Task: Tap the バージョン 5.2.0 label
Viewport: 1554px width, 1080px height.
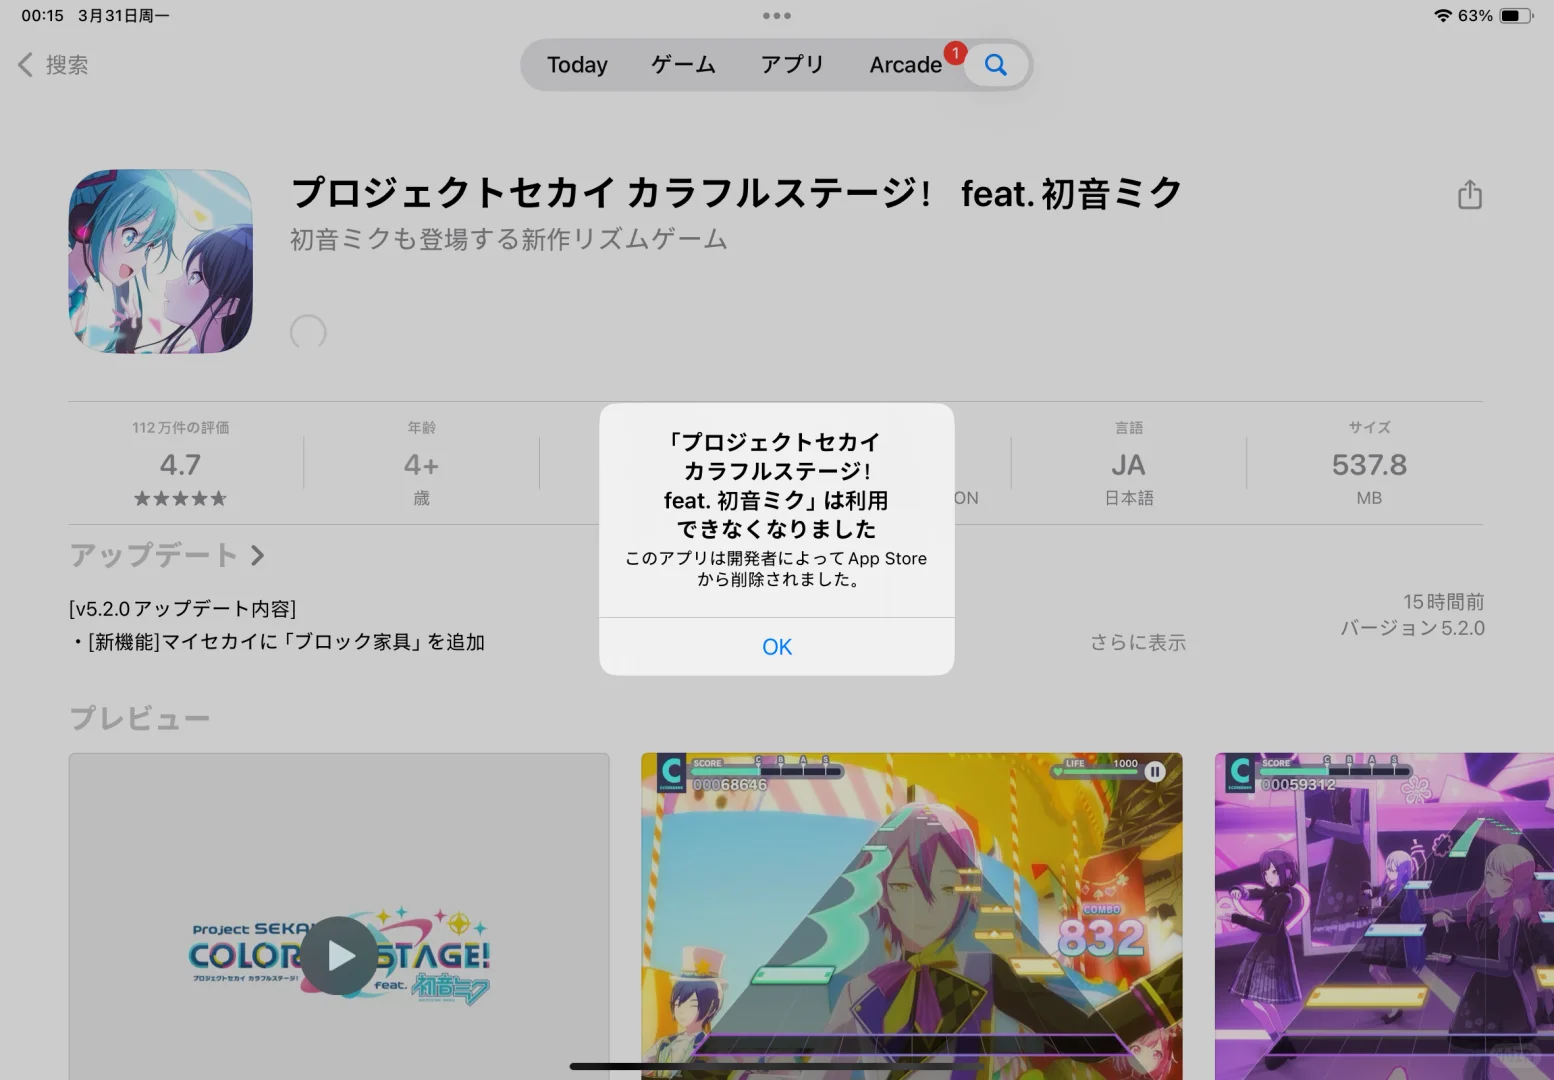Action: (1412, 628)
